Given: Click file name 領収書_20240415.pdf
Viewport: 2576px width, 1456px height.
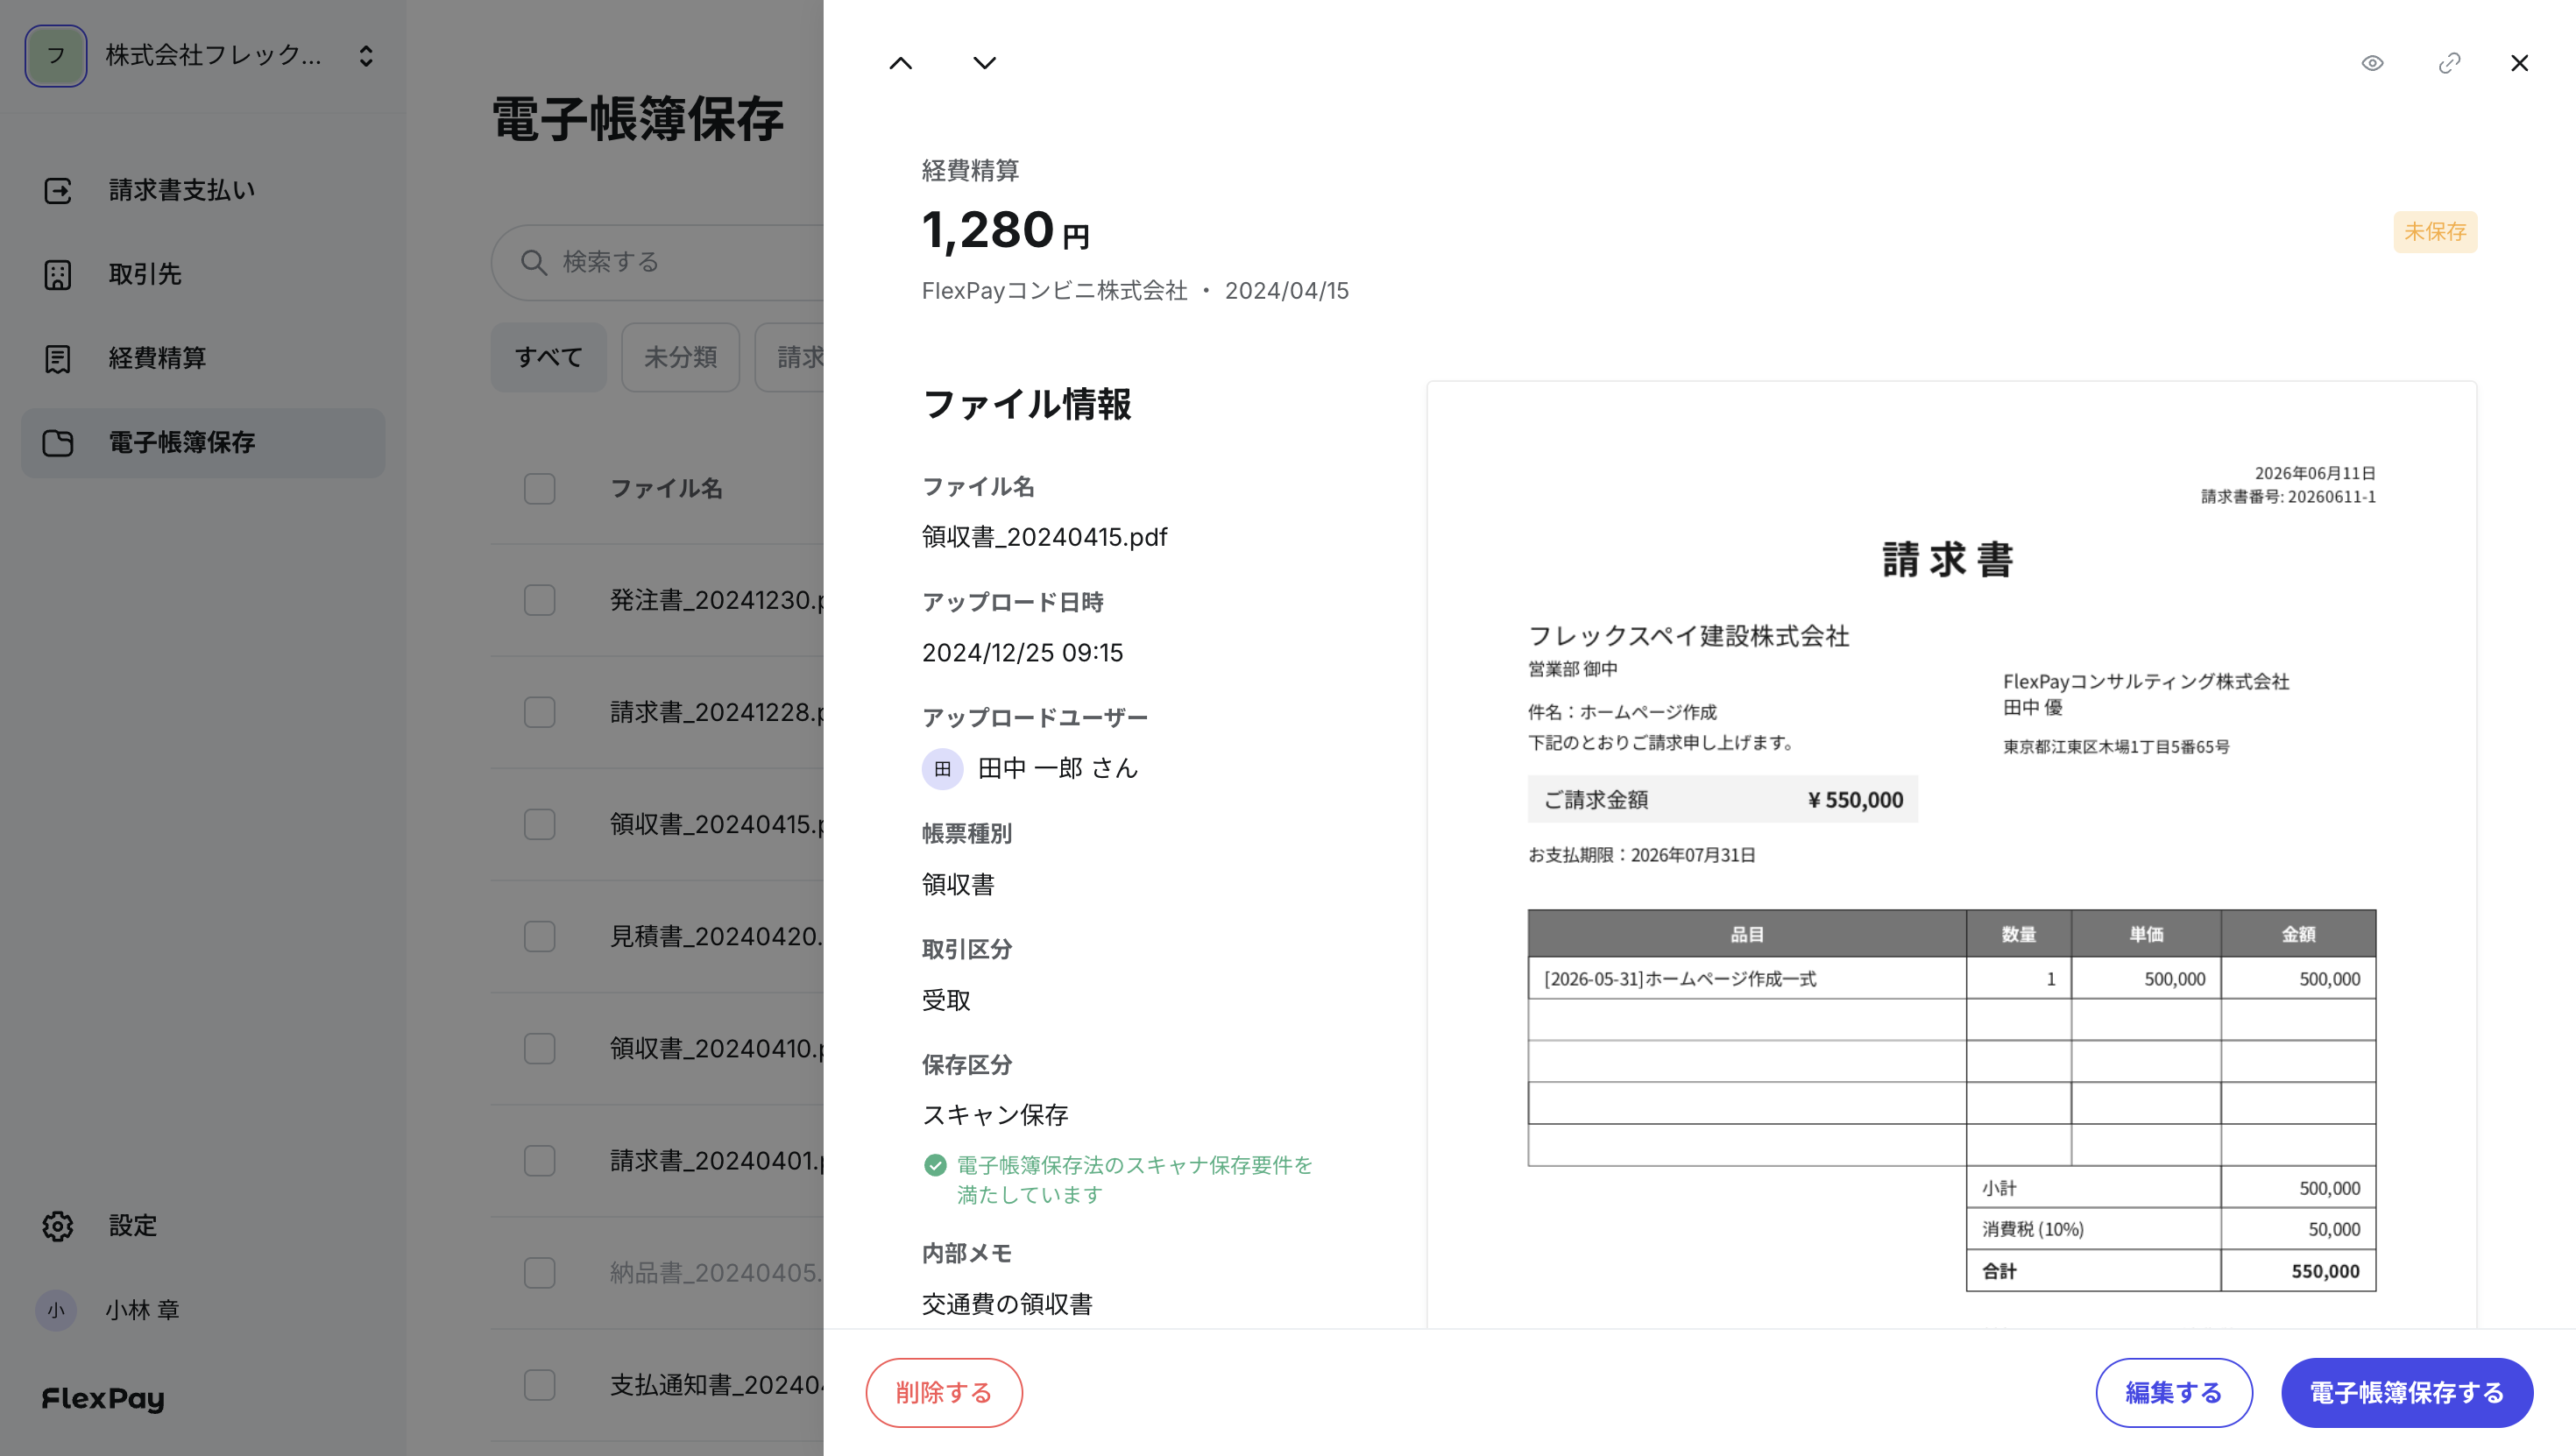Looking at the screenshot, I should [x=1044, y=537].
